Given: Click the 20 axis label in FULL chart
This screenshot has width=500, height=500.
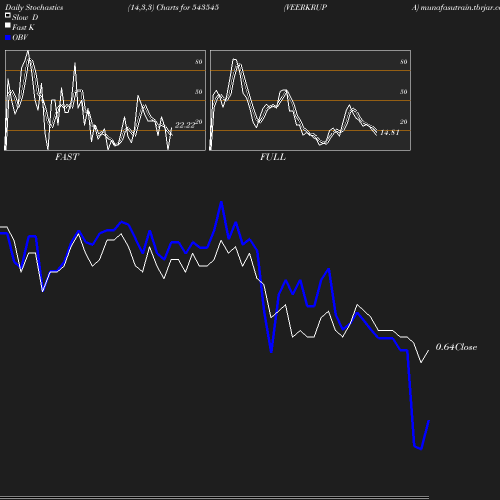Looking at the screenshot, I should point(404,122).
